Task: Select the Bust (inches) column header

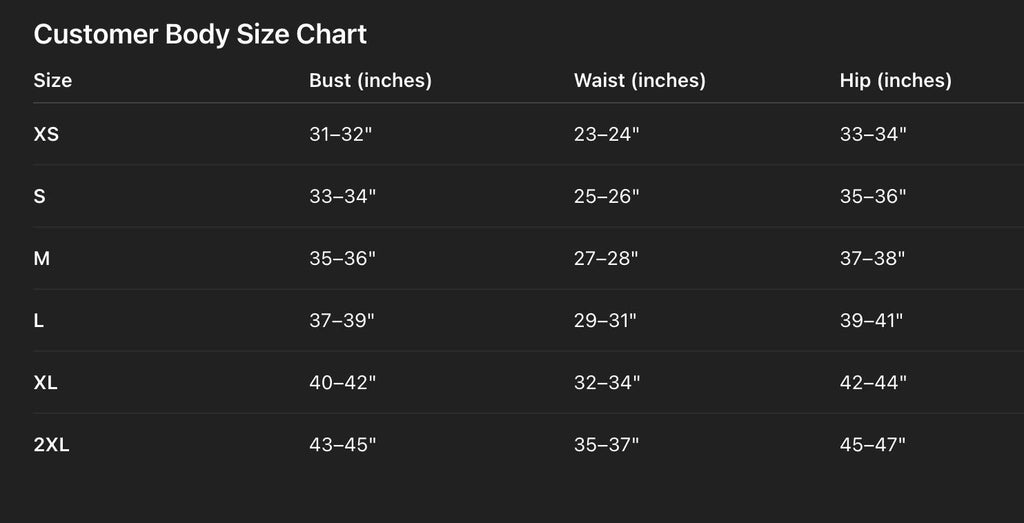Action: [370, 80]
